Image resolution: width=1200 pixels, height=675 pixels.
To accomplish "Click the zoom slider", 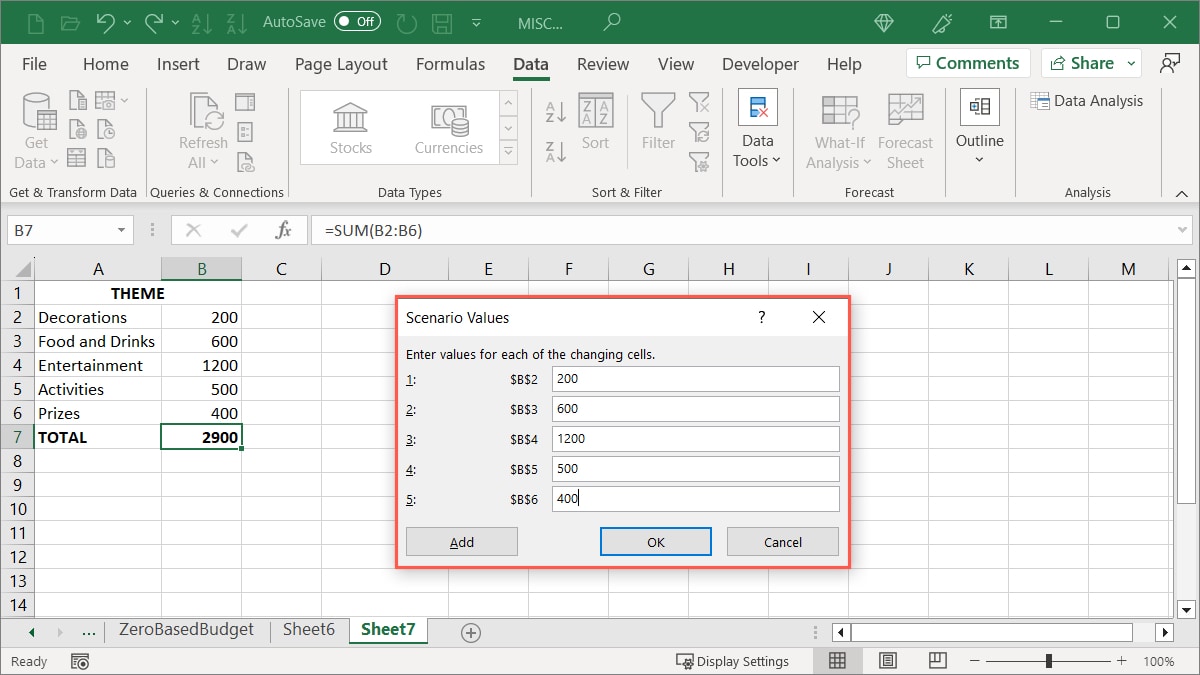I will point(1047,660).
